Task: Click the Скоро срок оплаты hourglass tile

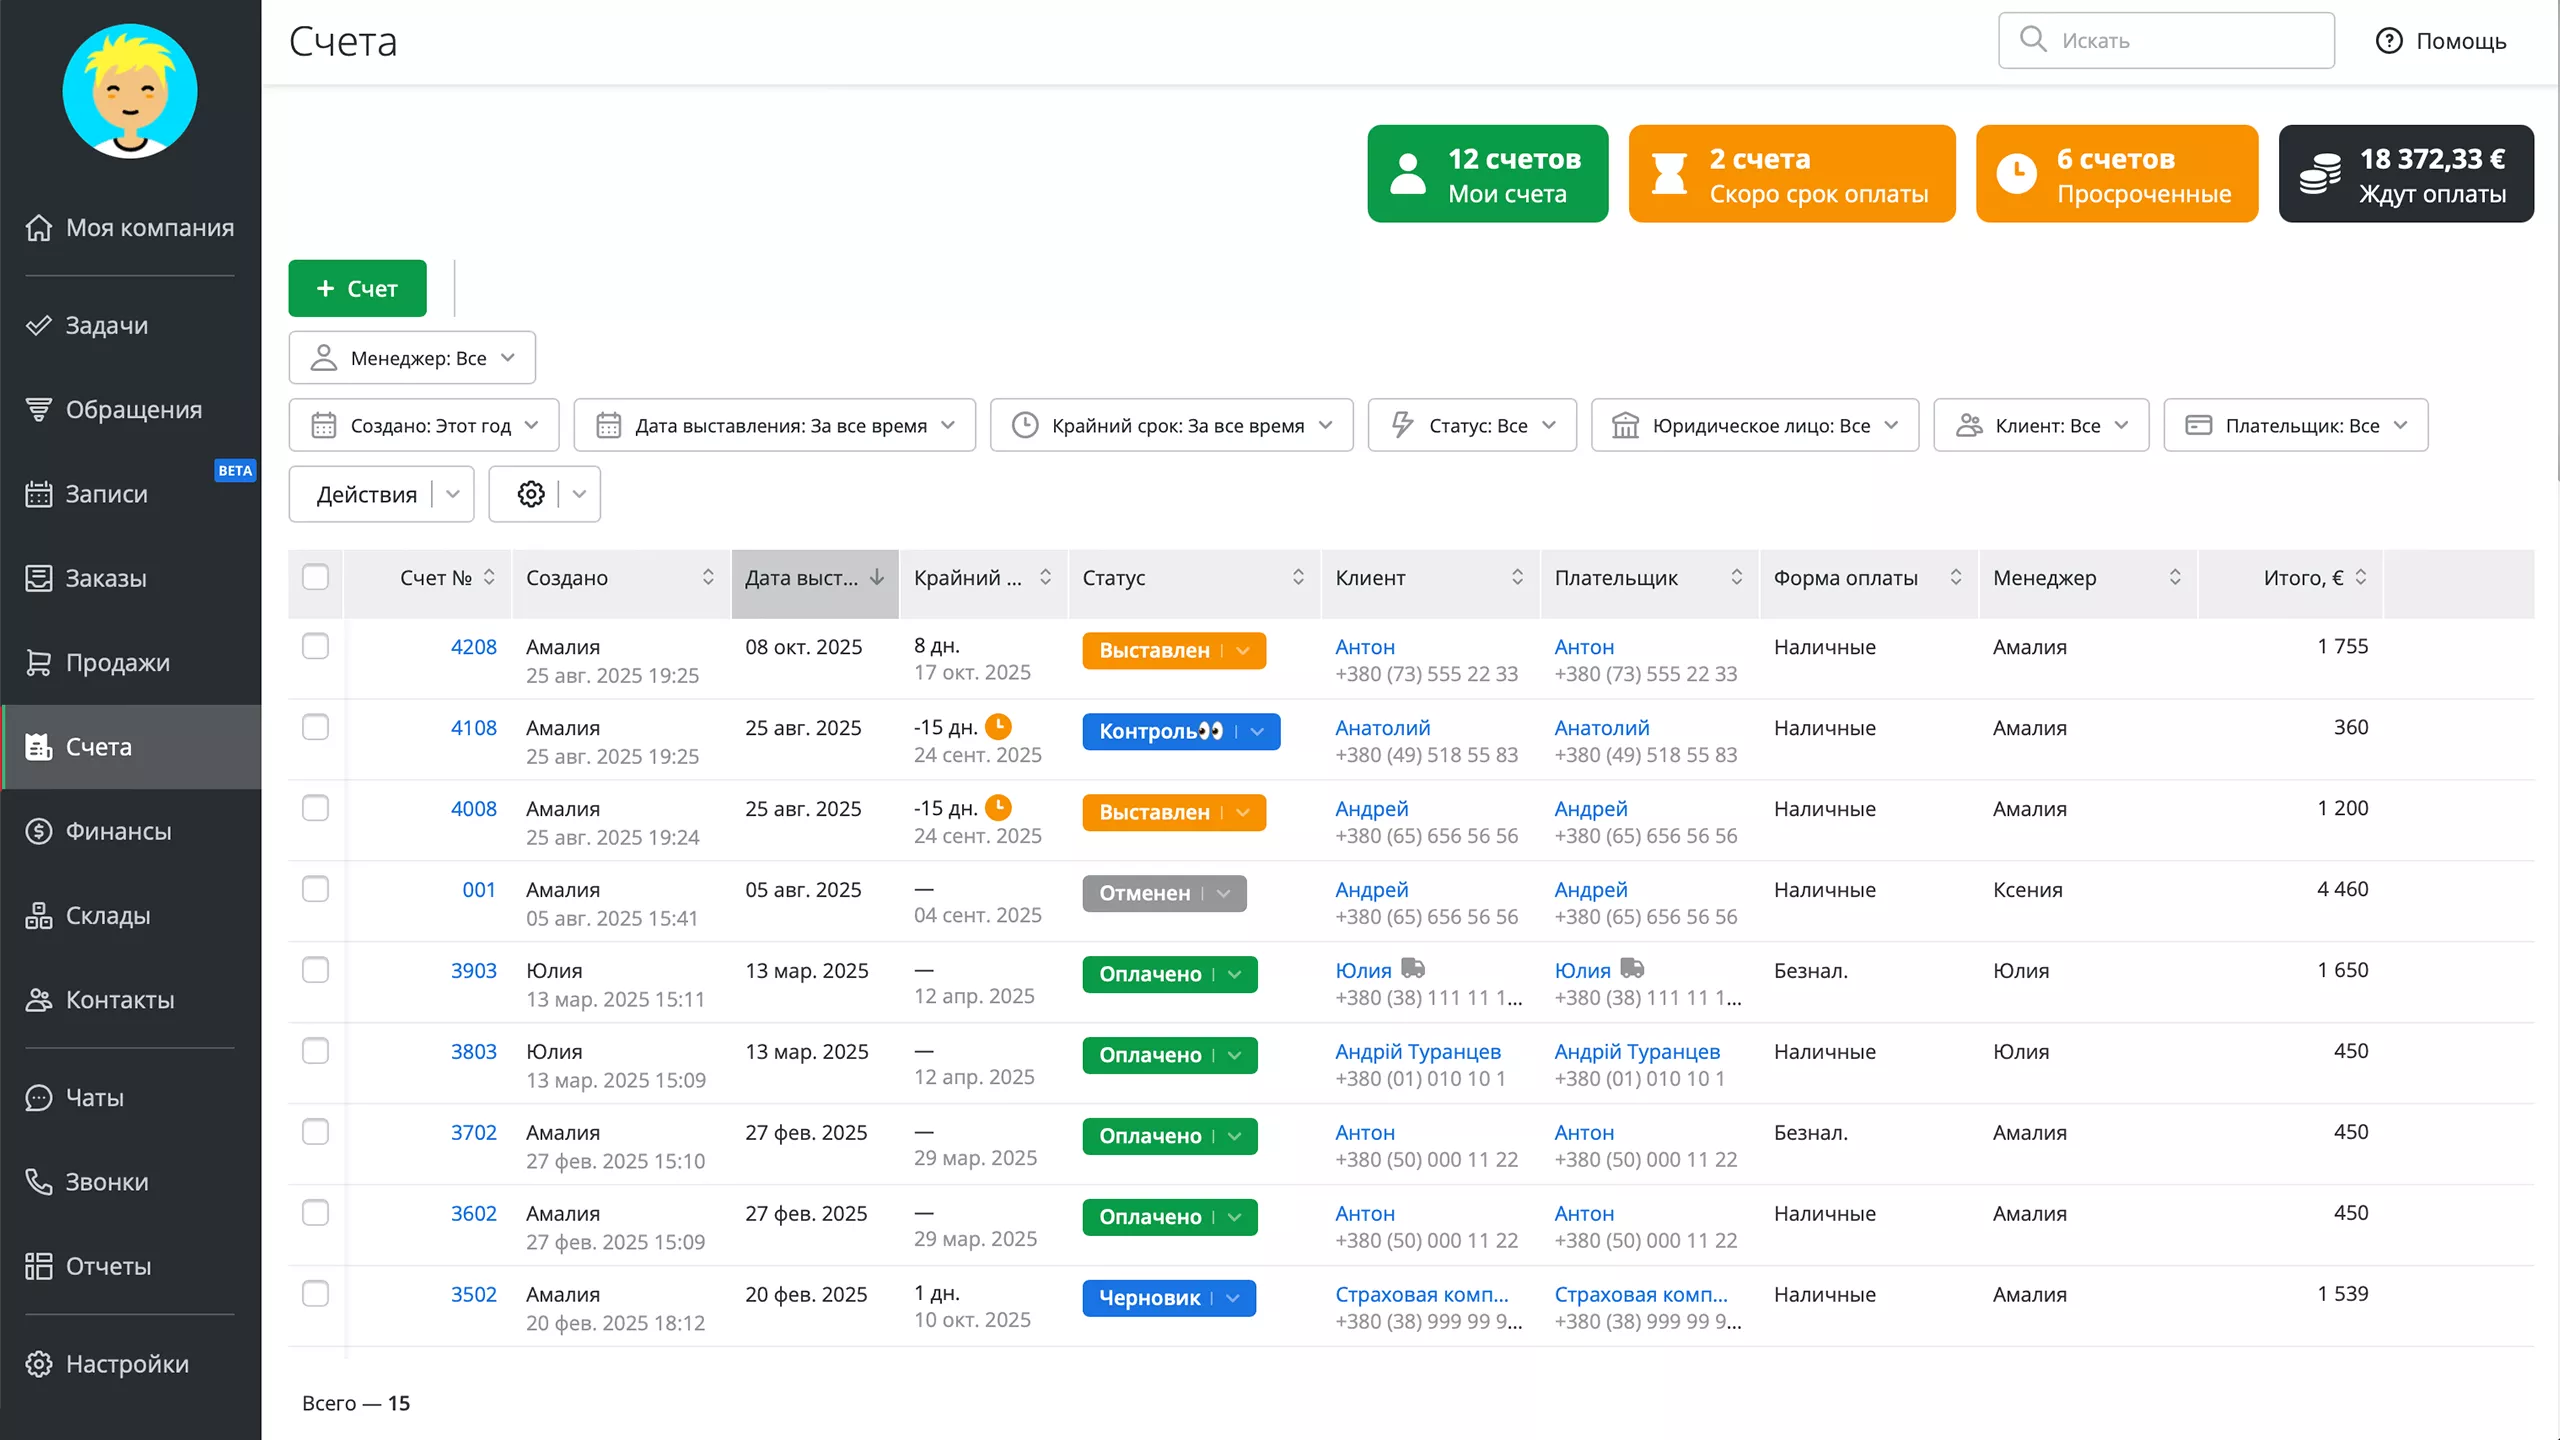Action: pos(1791,174)
